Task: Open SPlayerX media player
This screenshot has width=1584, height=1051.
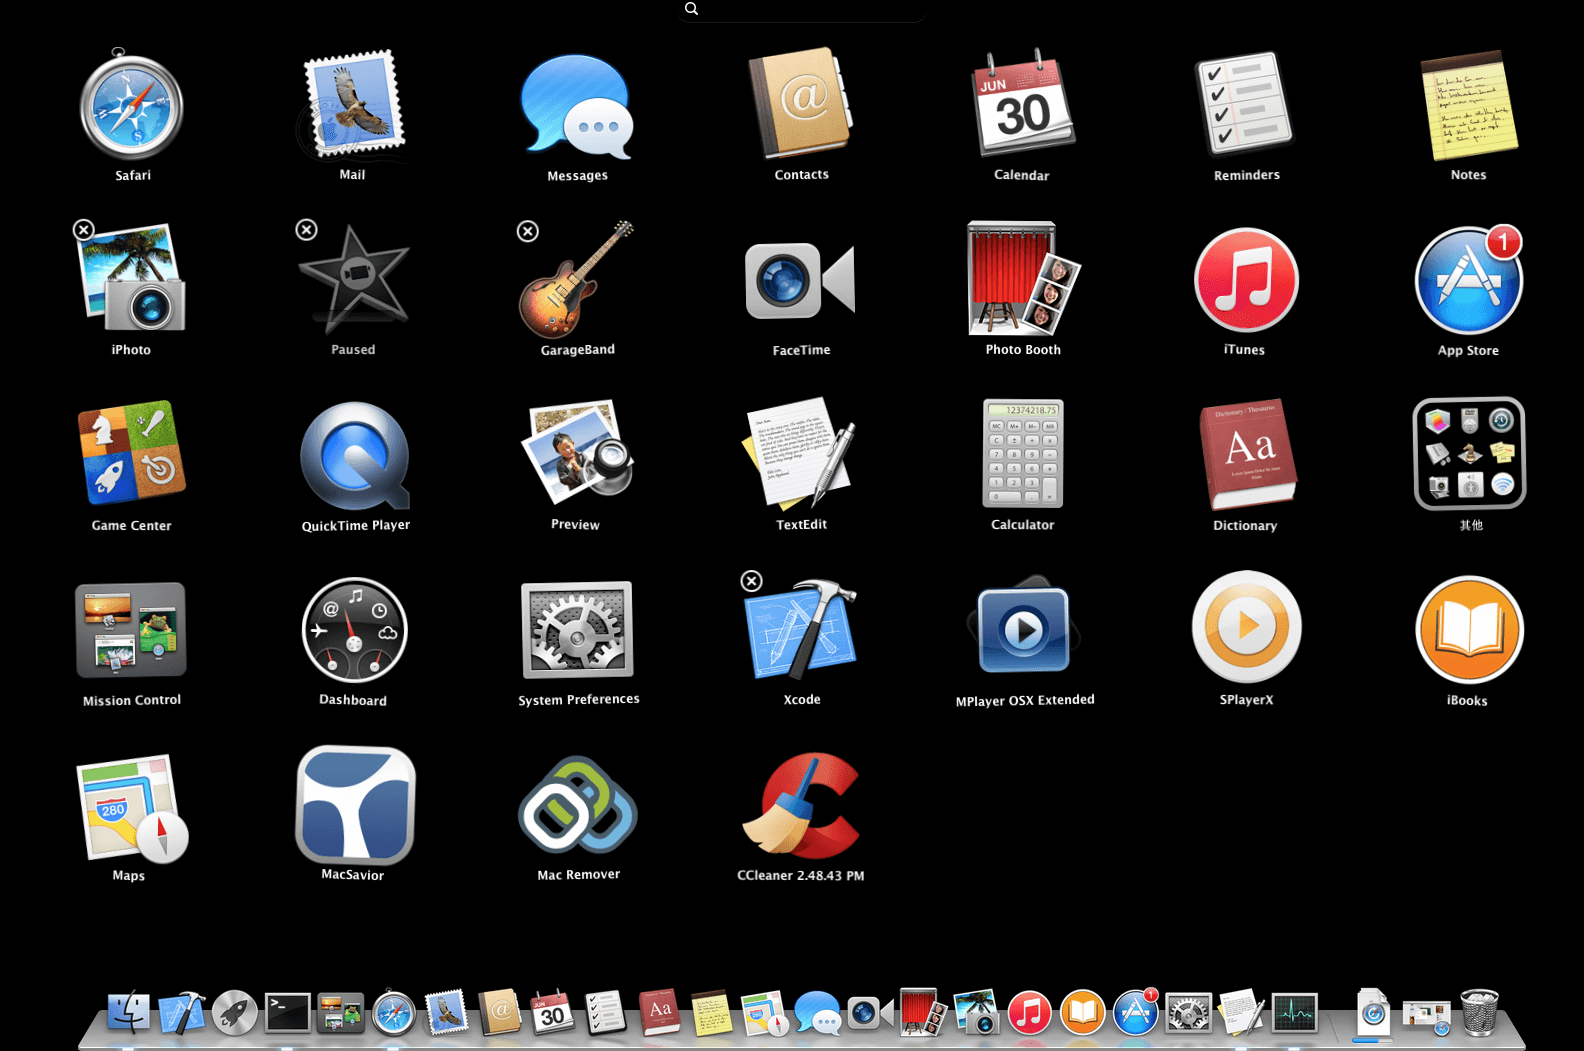Action: (x=1246, y=627)
